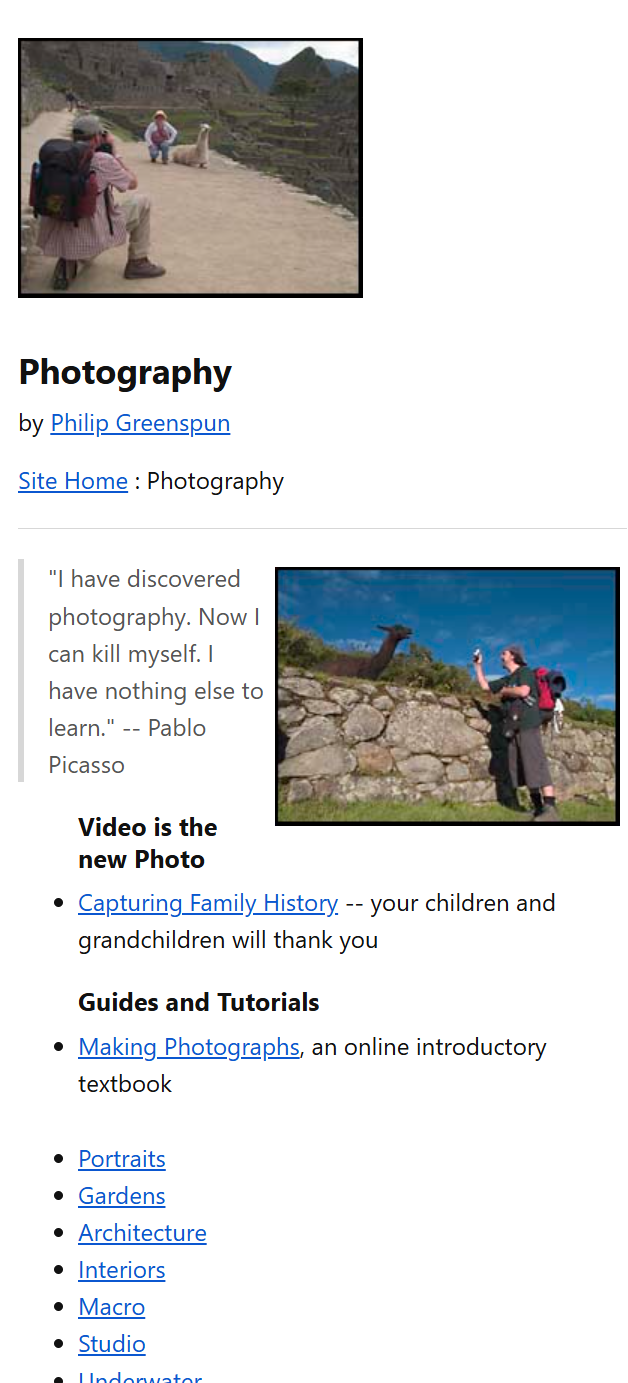Open Philip Greenspun author link
The width and height of the screenshot is (628, 1383).
tap(140, 423)
